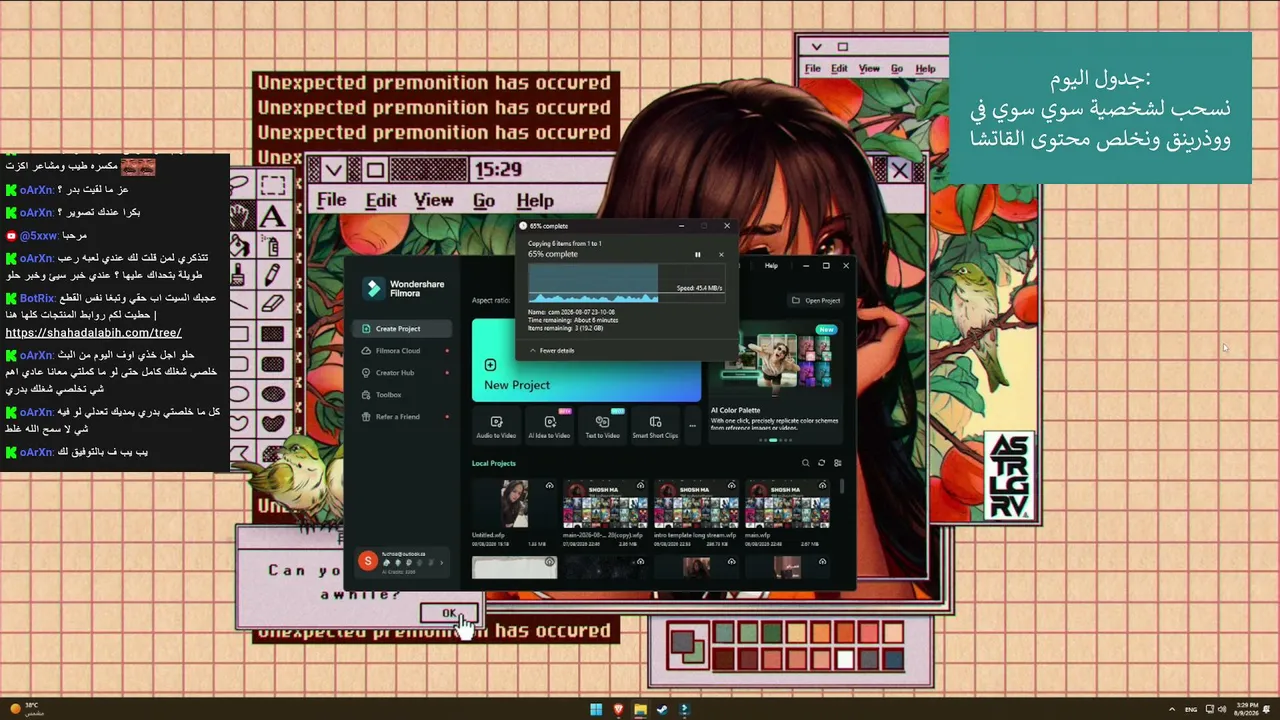Go to Creator Hub in the sidebar
Screen dimensions: 1280x720
point(402,373)
